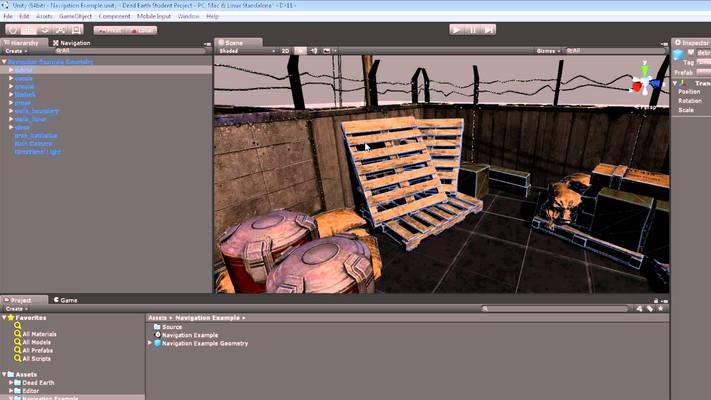Collapse the Assets folder tree
The height and width of the screenshot is (400, 711).
point(4,375)
